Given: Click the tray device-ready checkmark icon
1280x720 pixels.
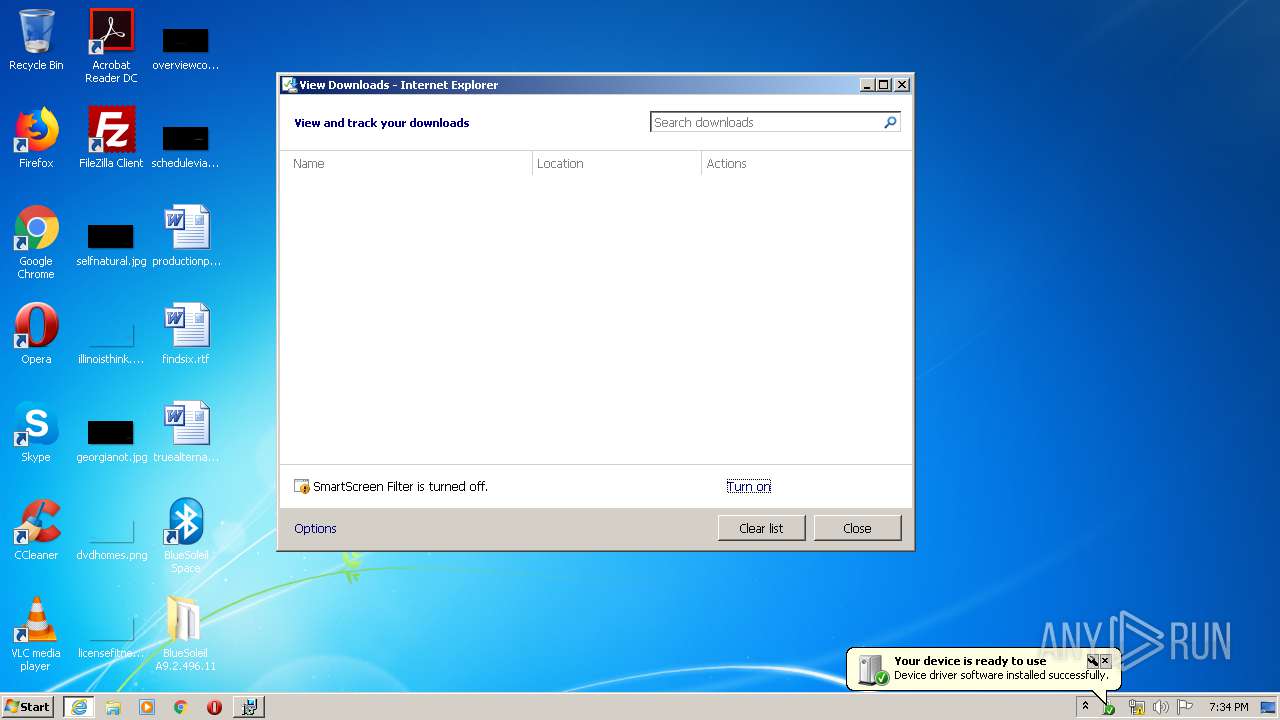Looking at the screenshot, I should click(1109, 708).
